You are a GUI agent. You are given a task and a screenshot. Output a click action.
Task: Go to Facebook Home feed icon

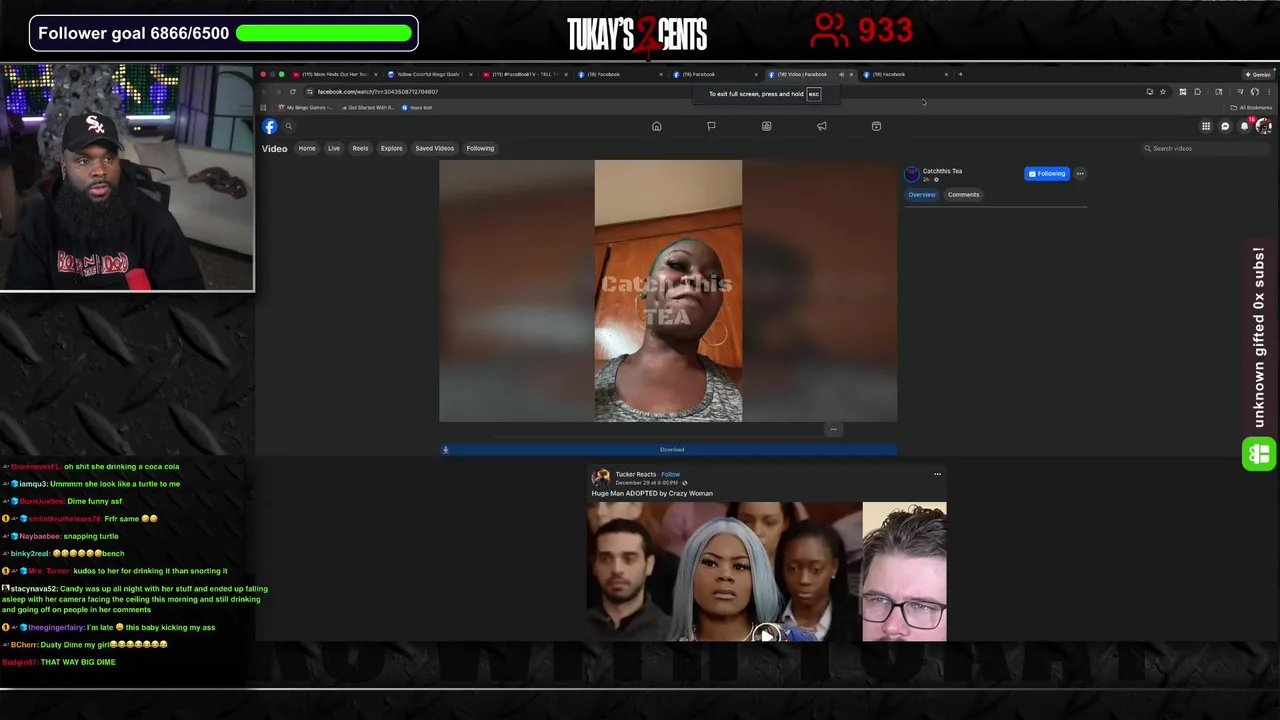pyautogui.click(x=657, y=126)
